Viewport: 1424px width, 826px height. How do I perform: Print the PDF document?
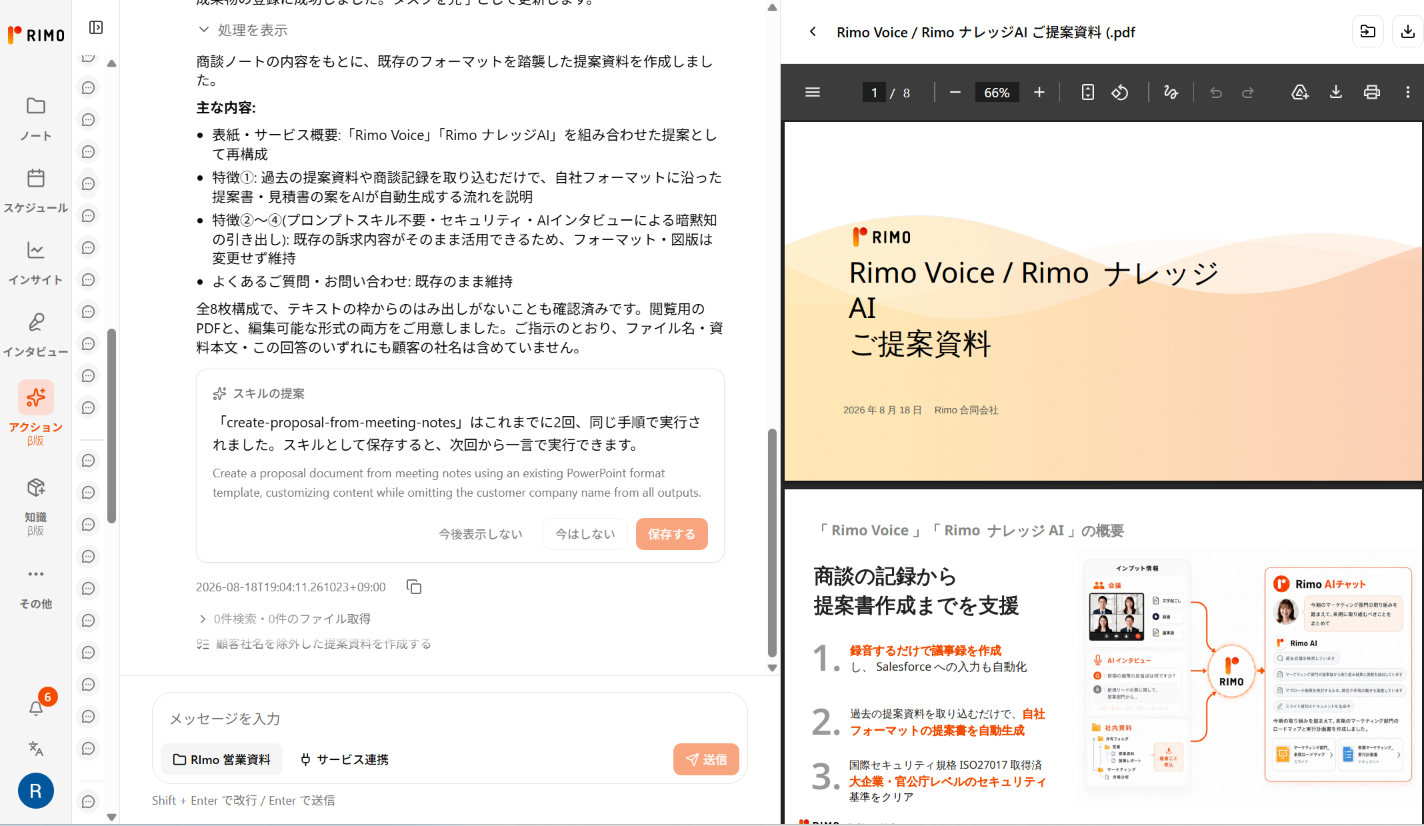click(x=1372, y=92)
